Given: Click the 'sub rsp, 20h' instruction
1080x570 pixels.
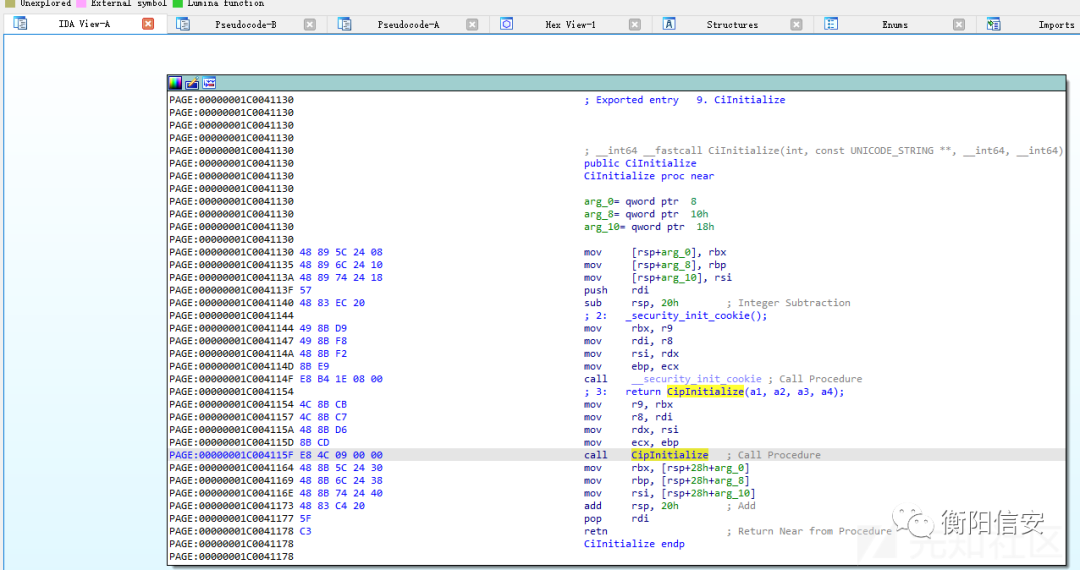Looking at the screenshot, I should point(631,303).
